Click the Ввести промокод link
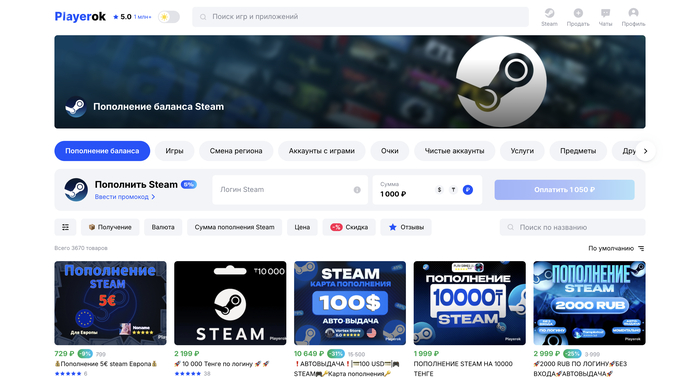Viewport: 700px width, 377px height. [x=125, y=197]
